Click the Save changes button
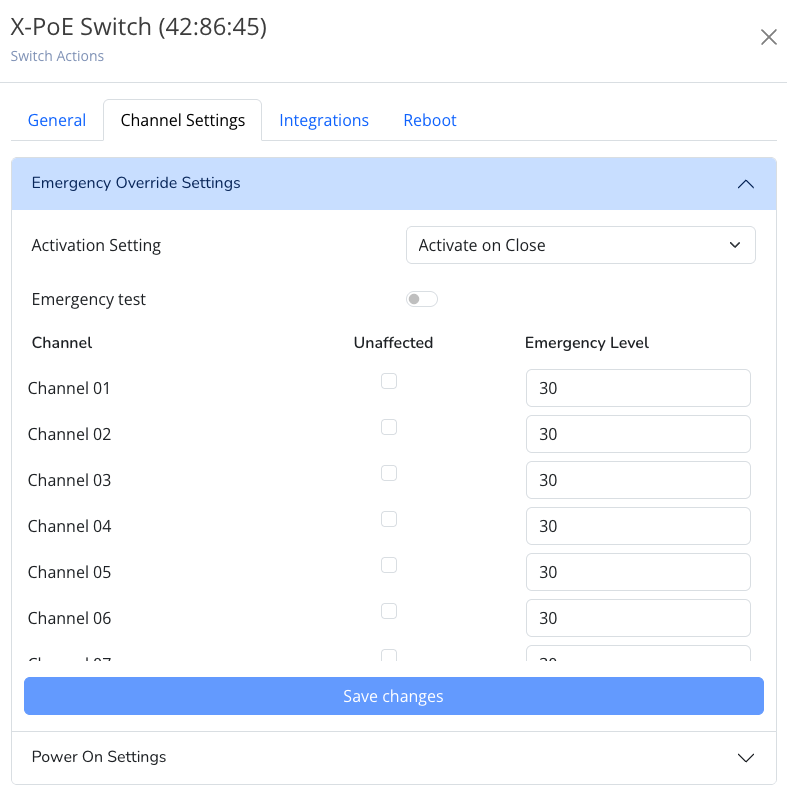 (x=393, y=696)
